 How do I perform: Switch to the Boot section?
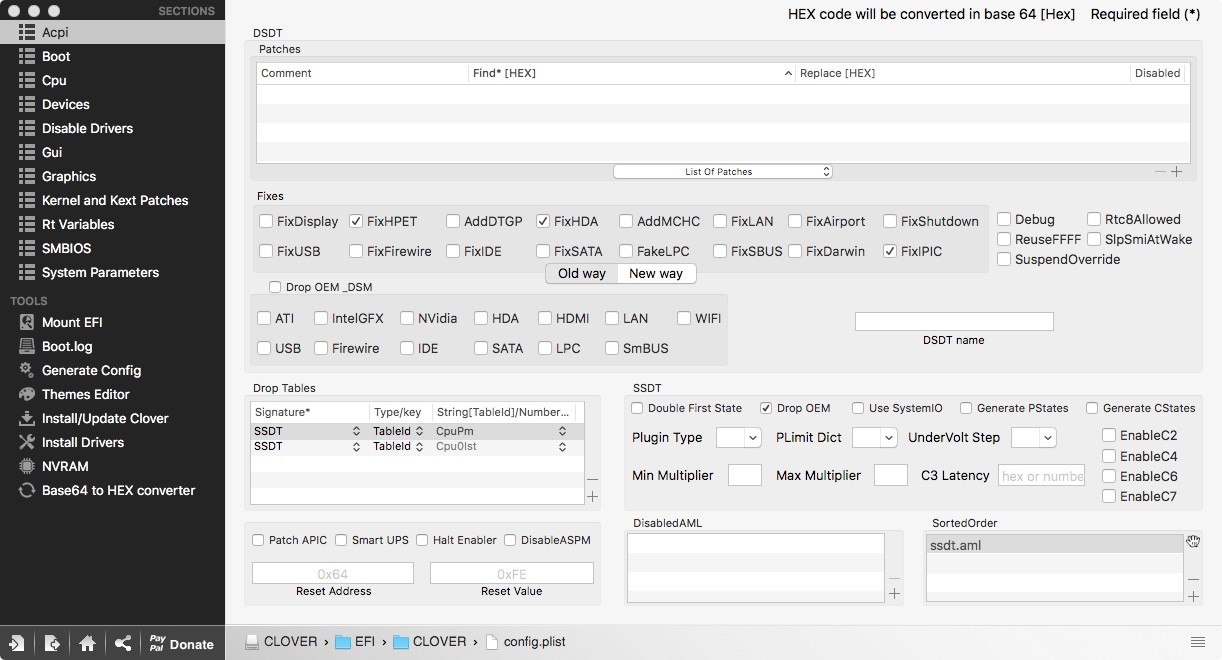[x=56, y=56]
